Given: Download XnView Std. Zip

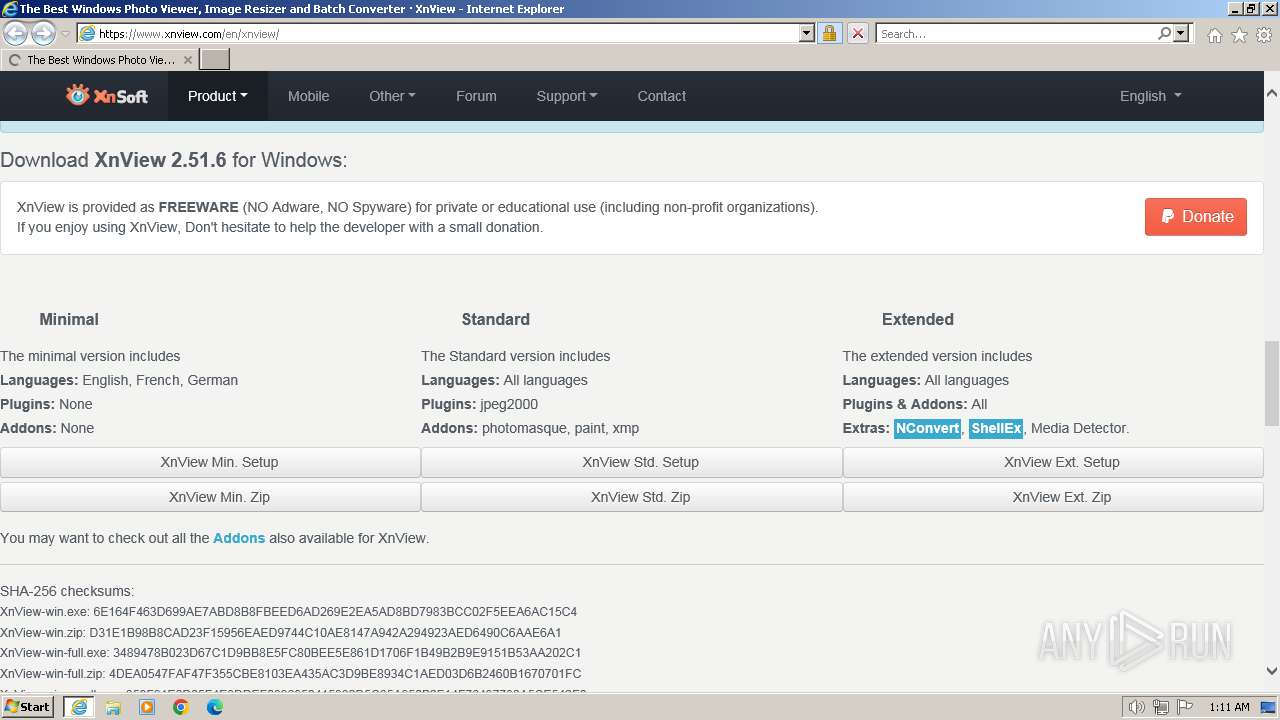Looking at the screenshot, I should (x=631, y=497).
